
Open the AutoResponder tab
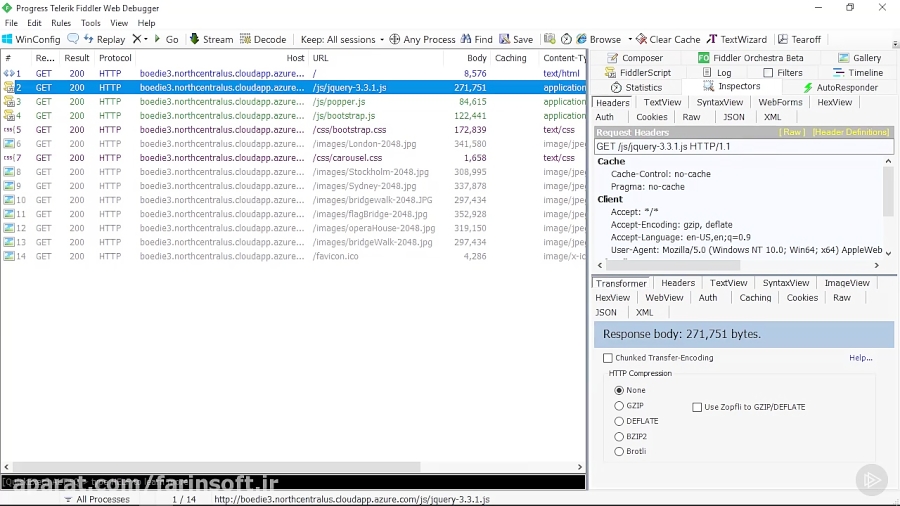tap(840, 88)
